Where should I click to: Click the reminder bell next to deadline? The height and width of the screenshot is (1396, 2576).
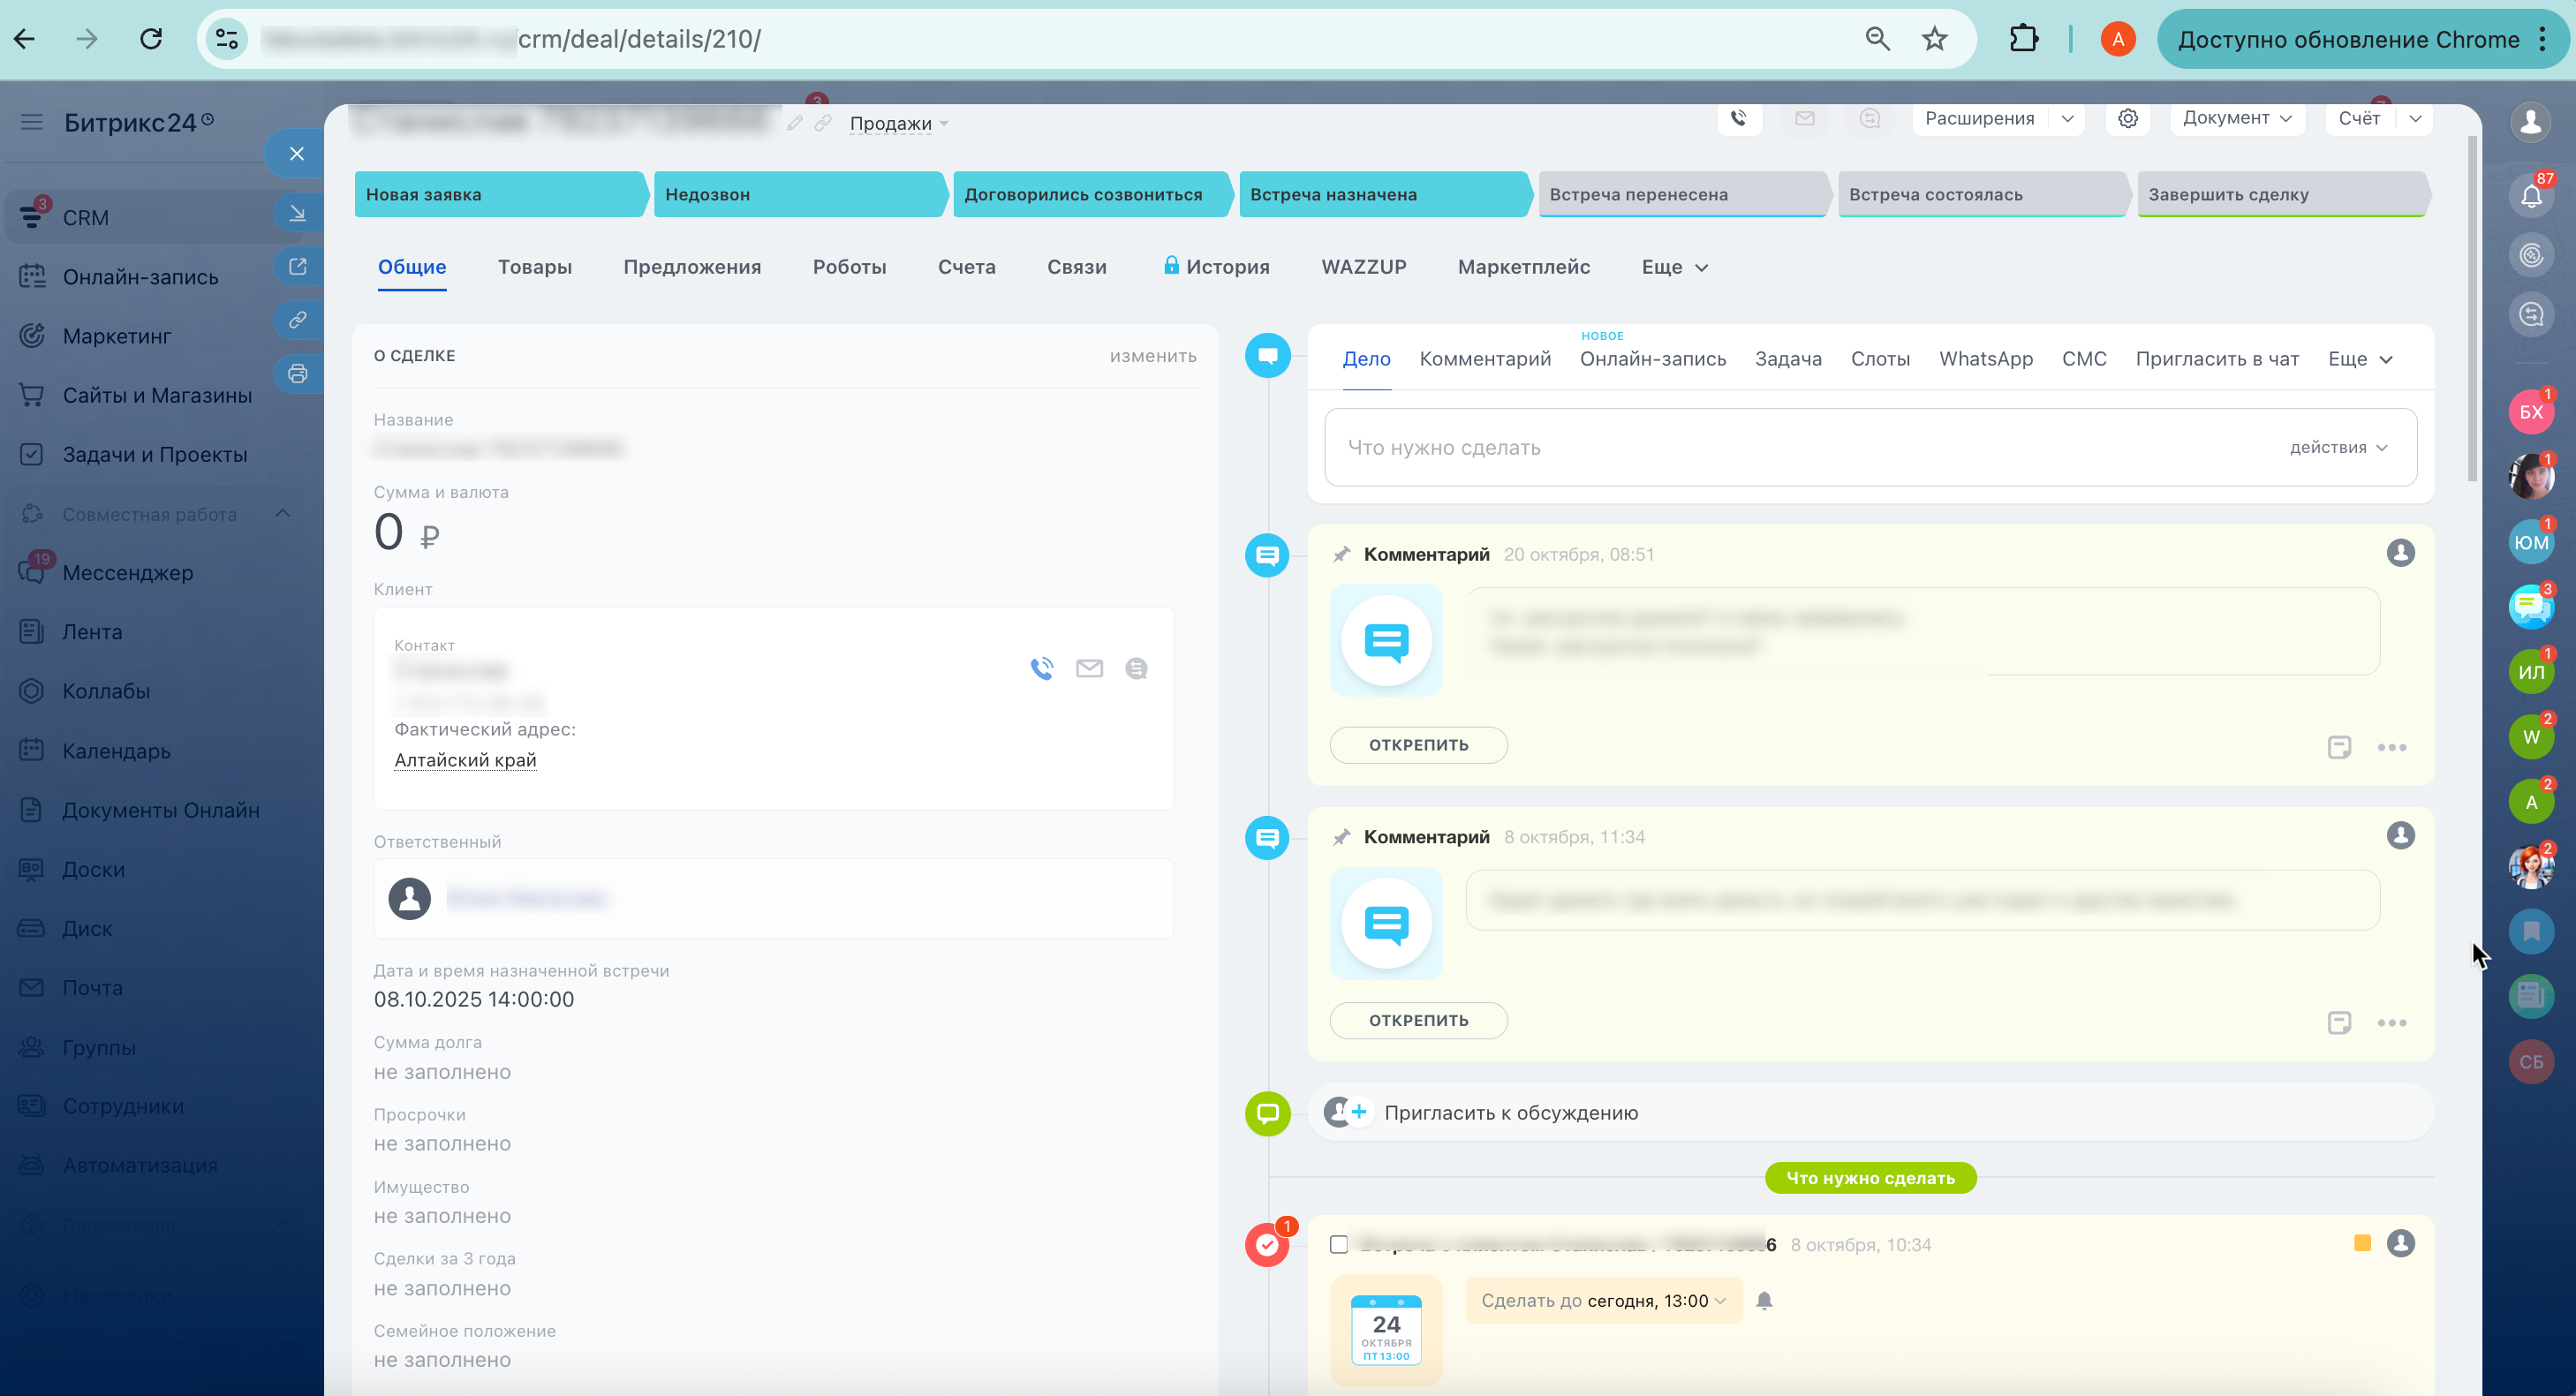pos(1765,1300)
